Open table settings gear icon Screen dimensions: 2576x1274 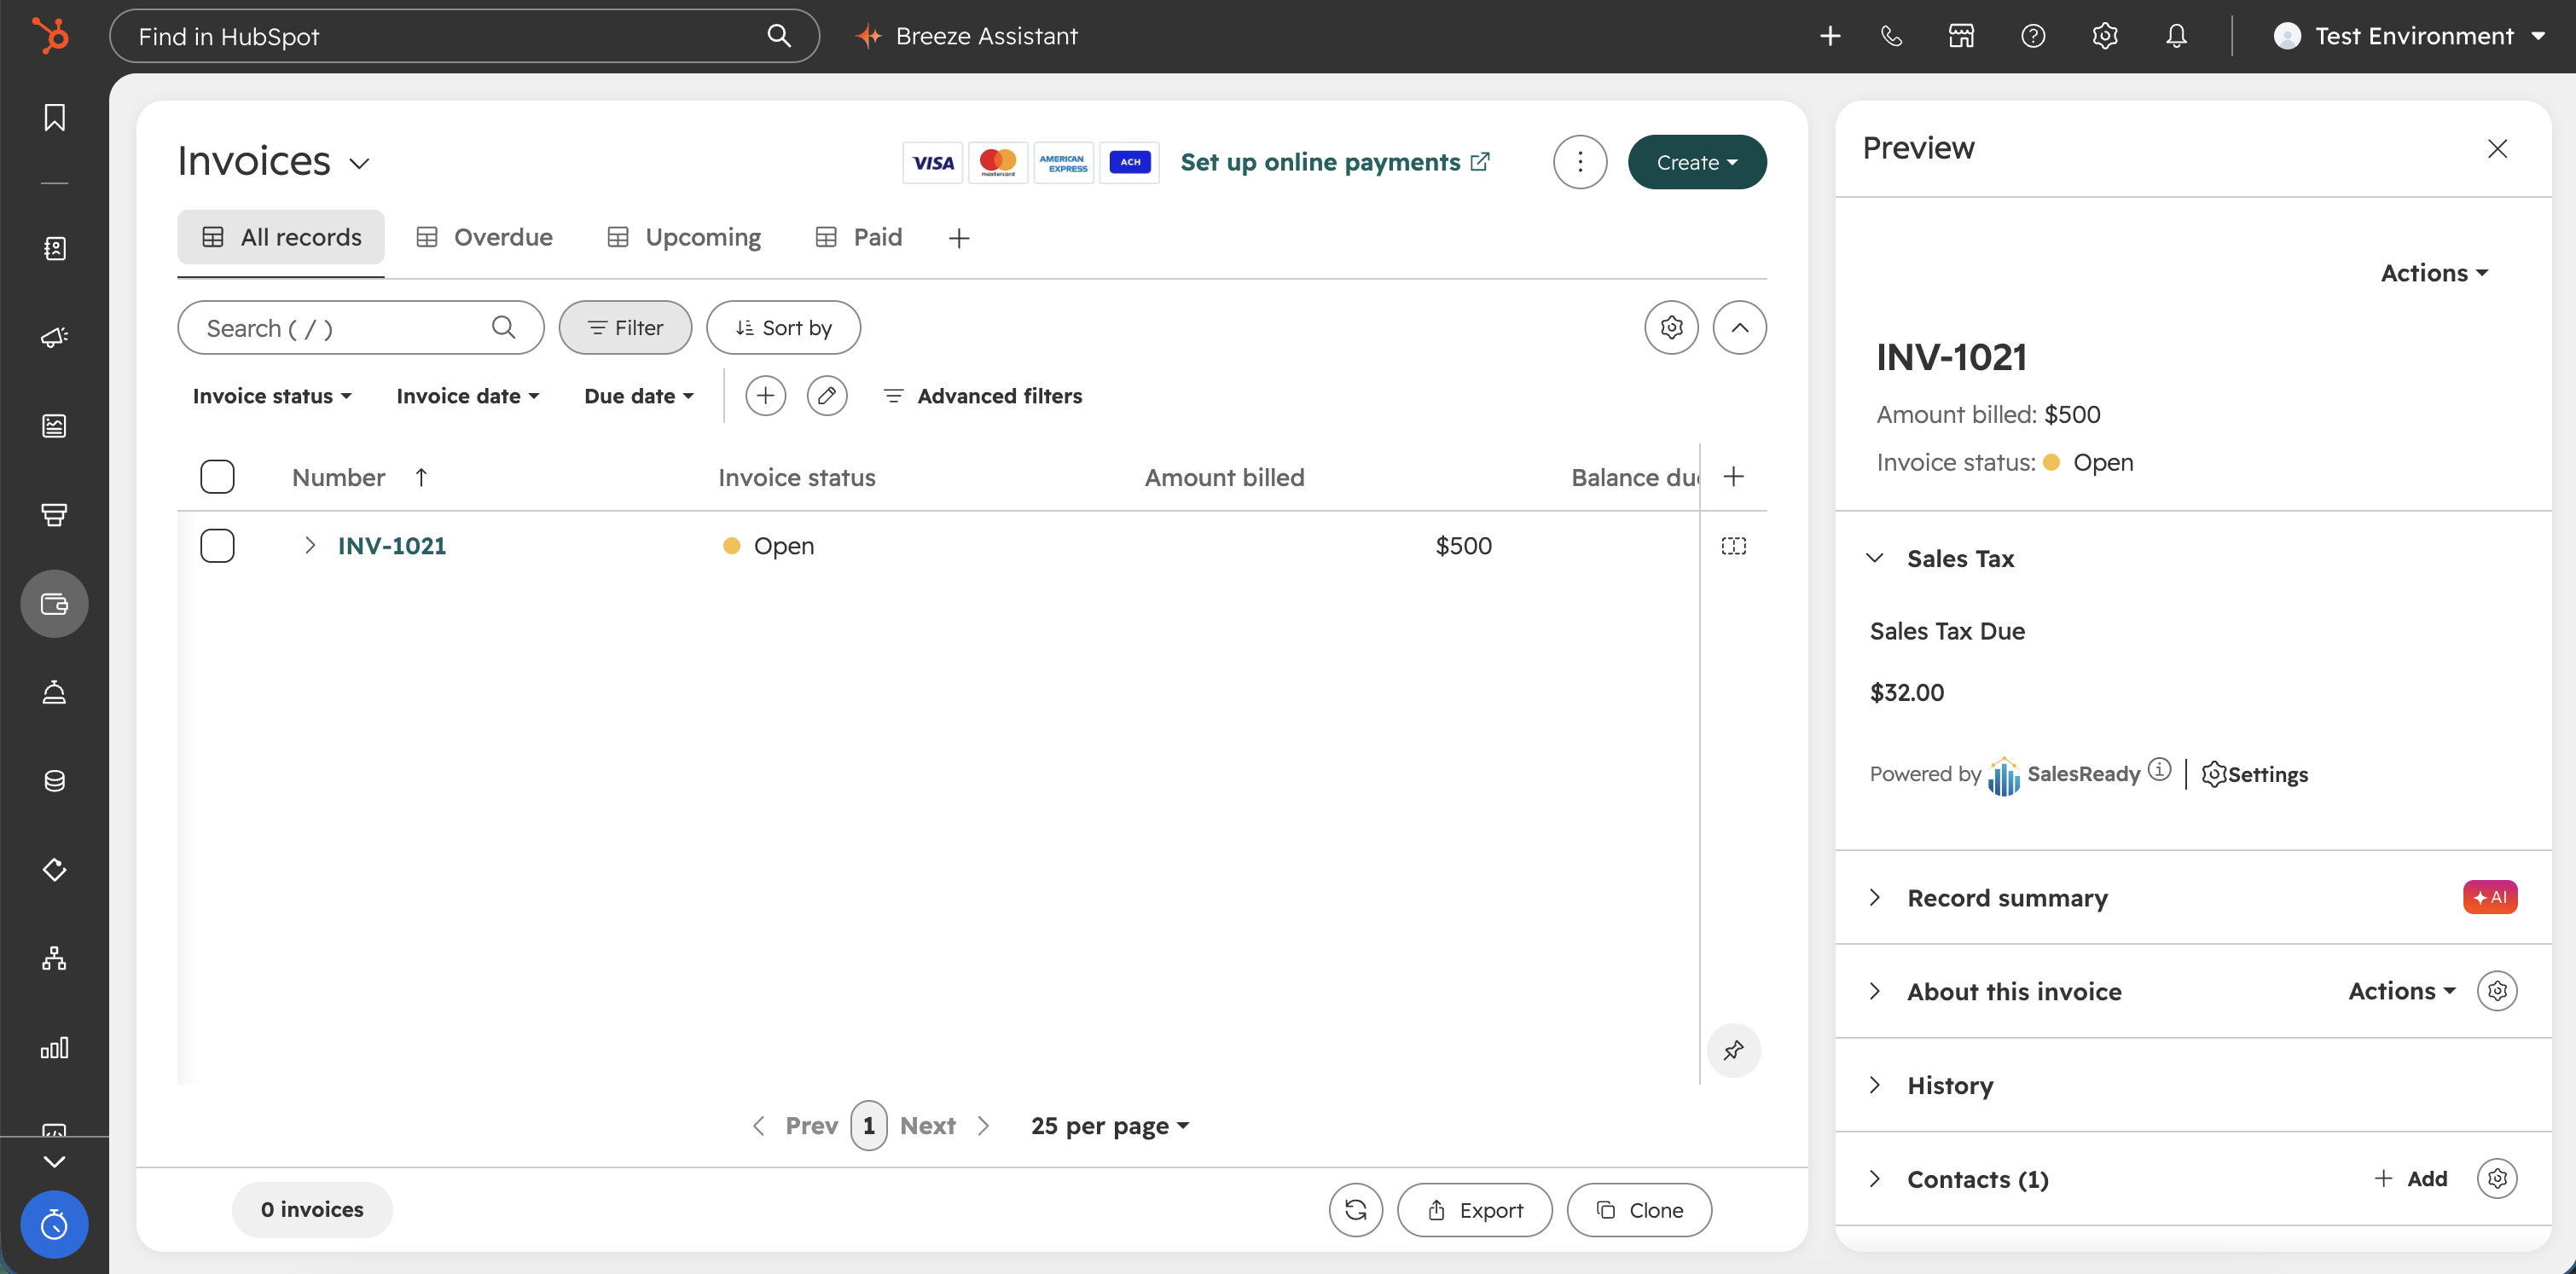(1671, 328)
